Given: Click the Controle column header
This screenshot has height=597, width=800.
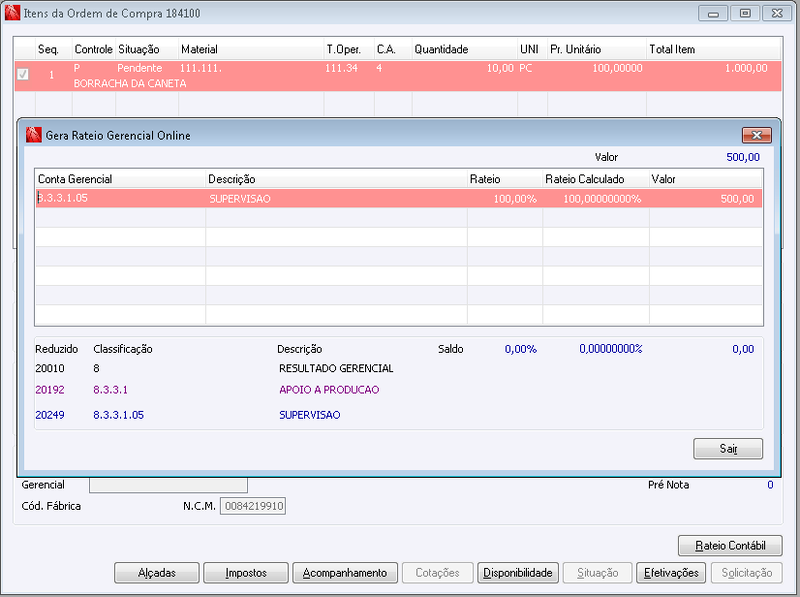Looking at the screenshot, I should (x=94, y=49).
